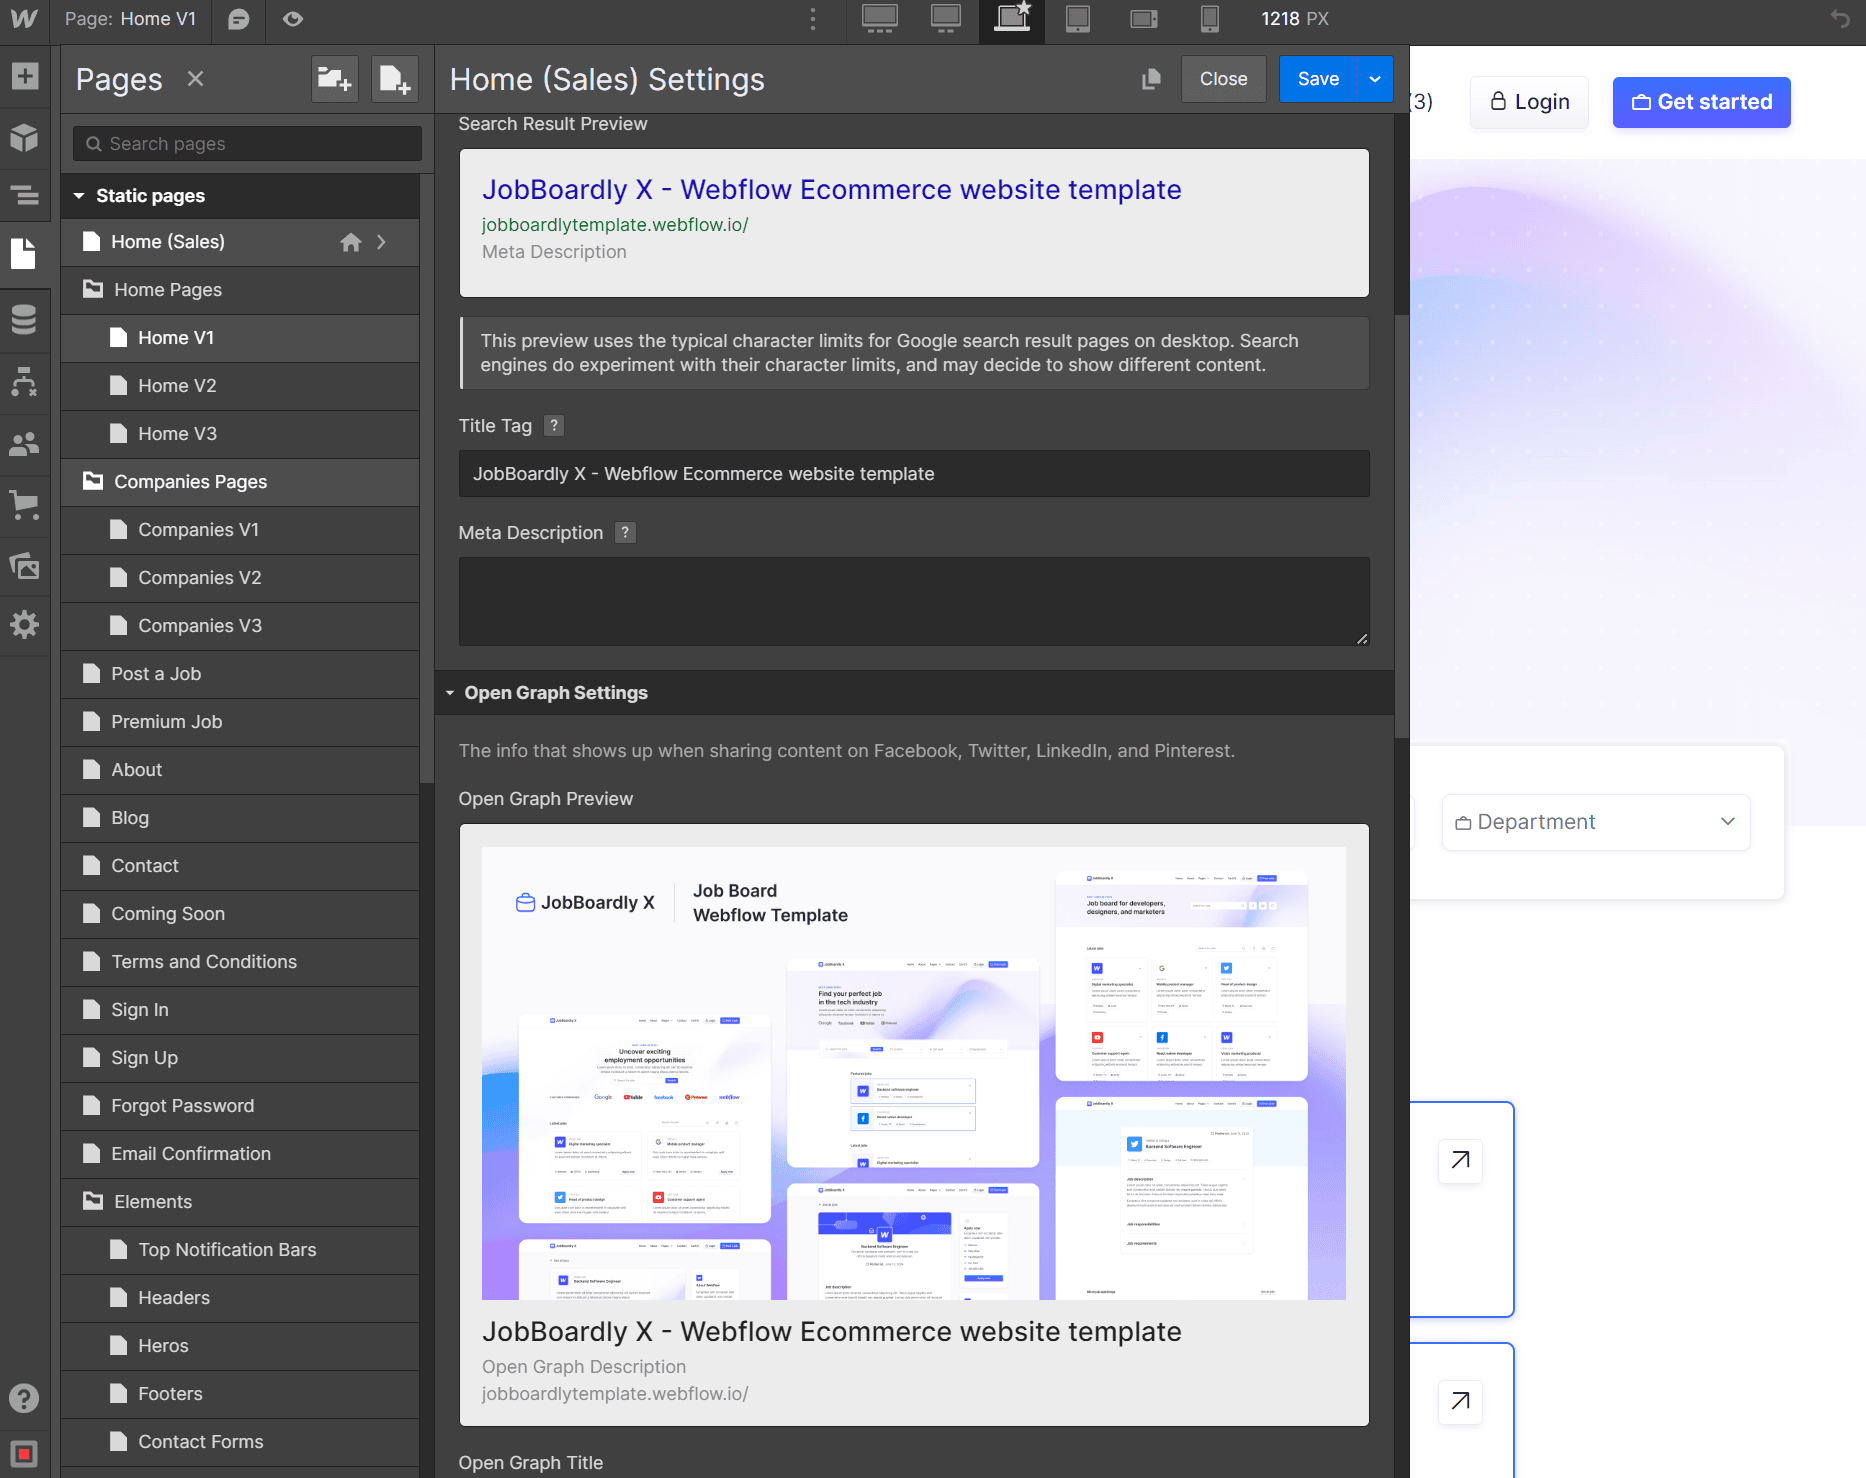This screenshot has width=1866, height=1478.
Task: Click the Title Tag input field
Action: pyautogui.click(x=914, y=474)
